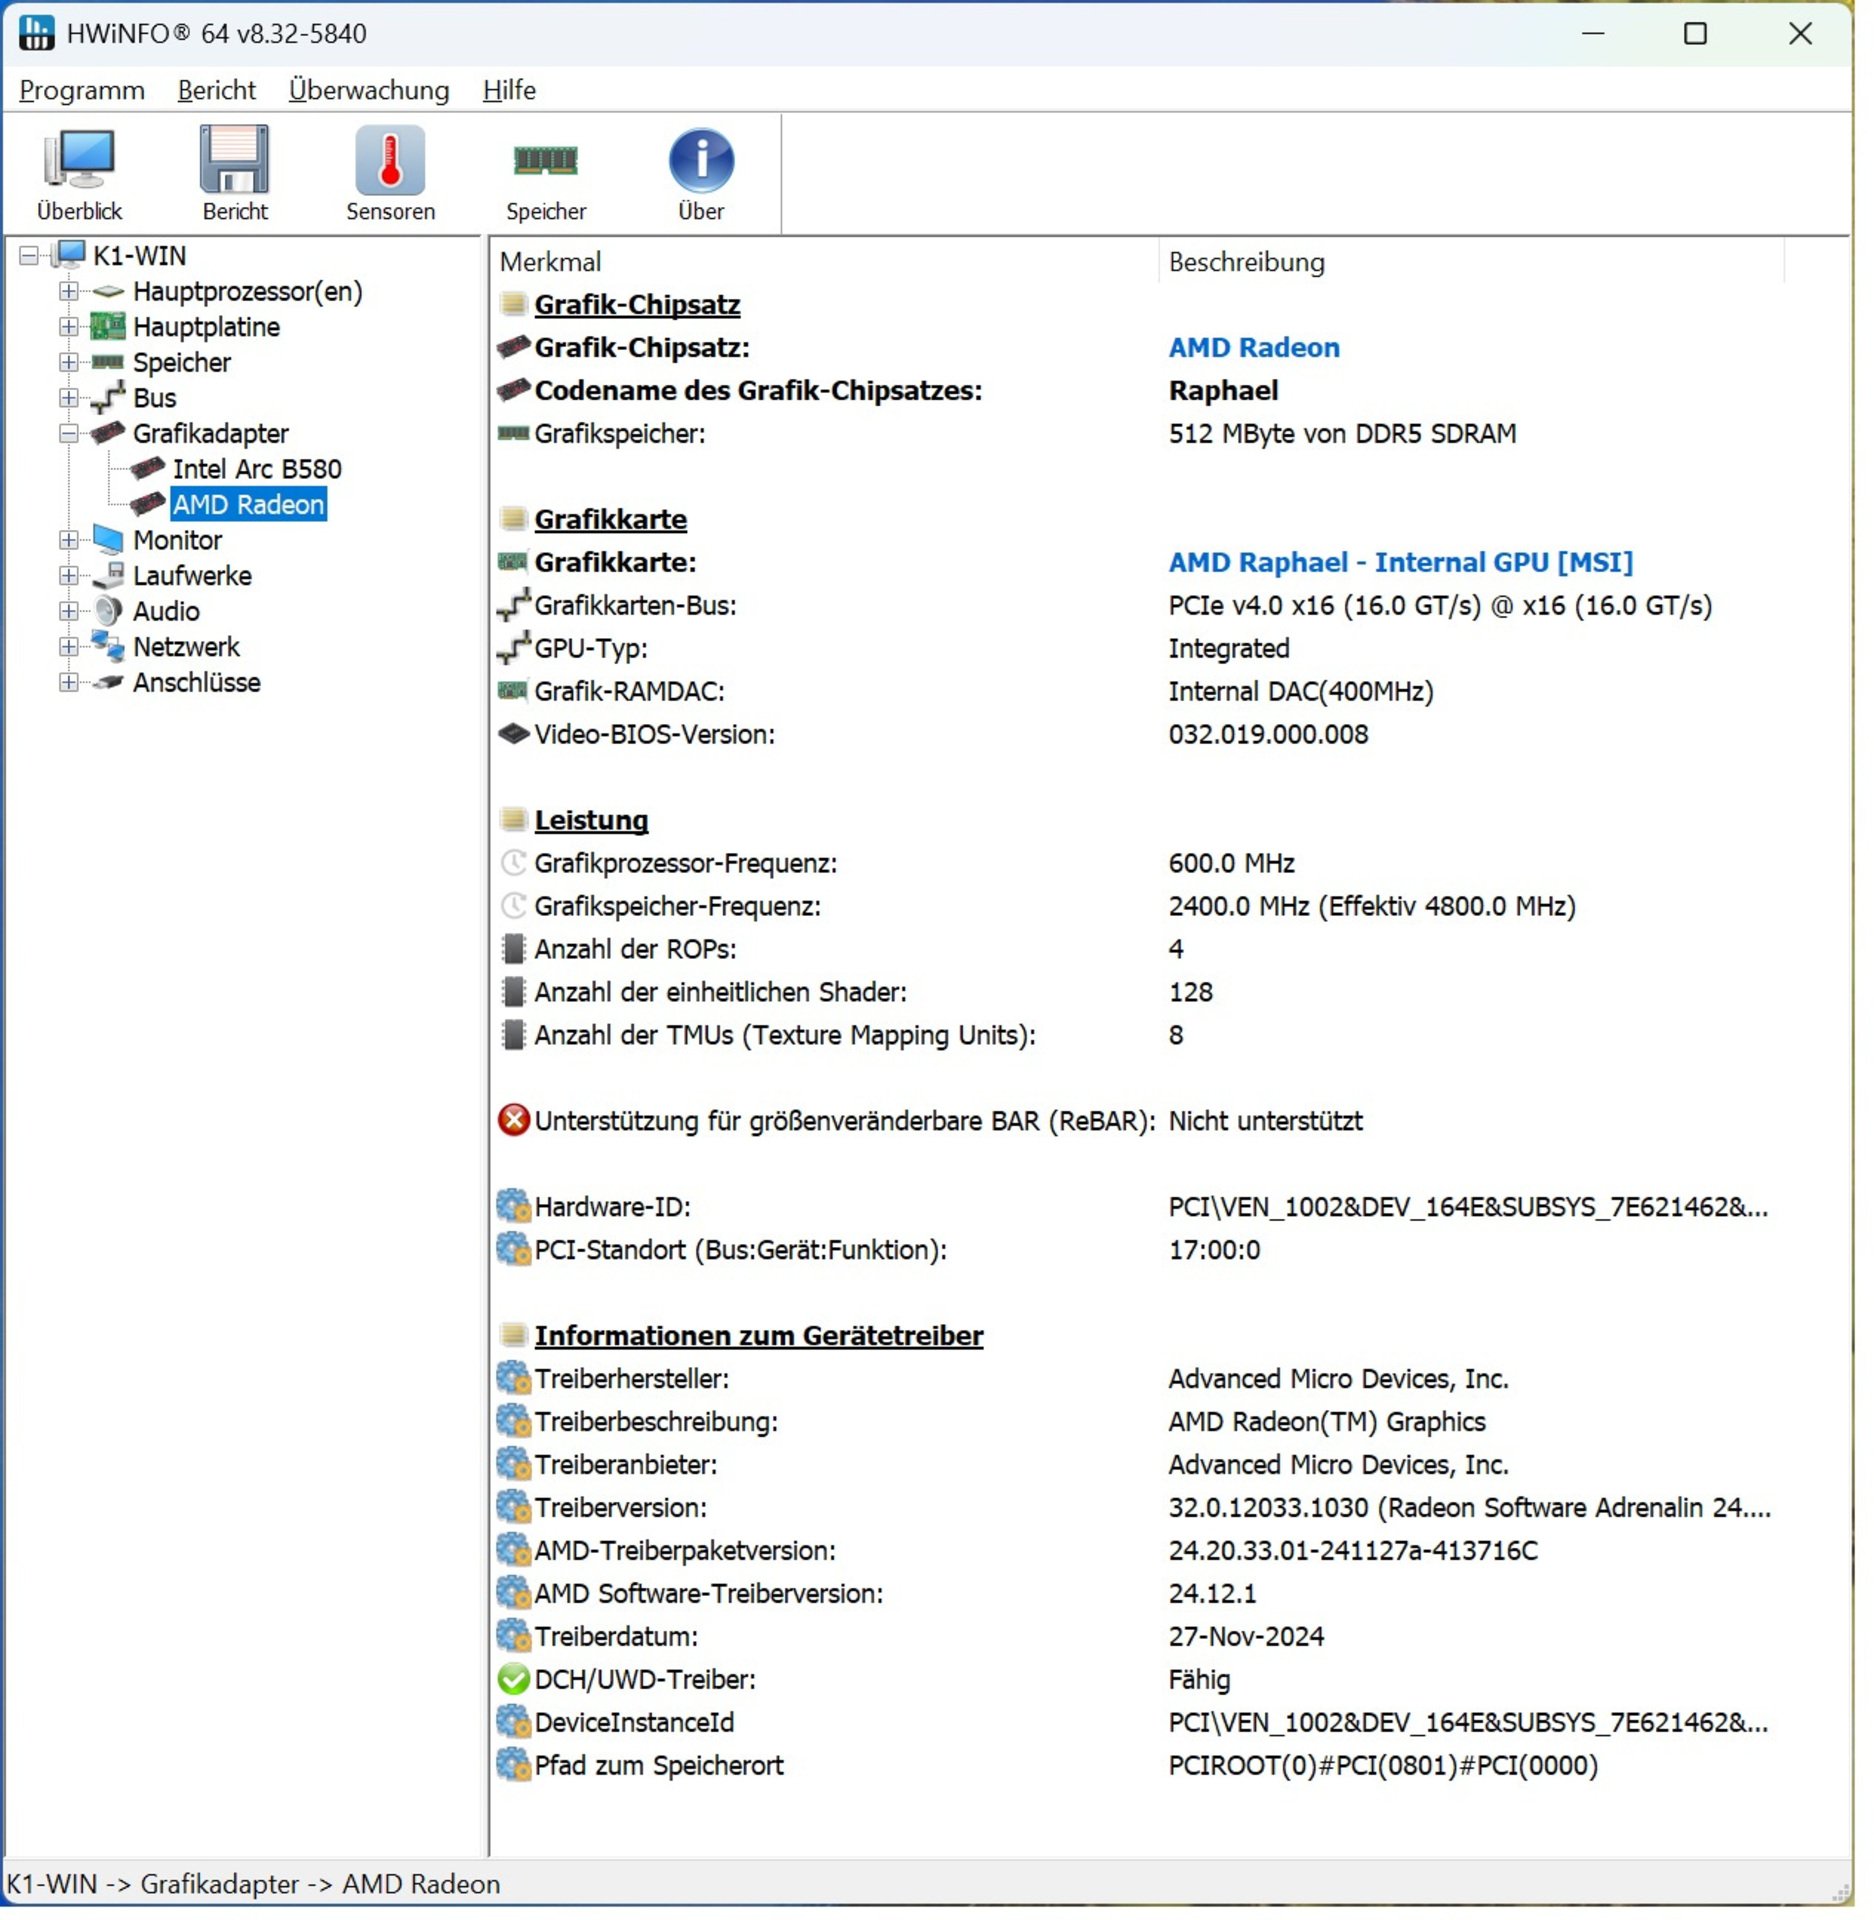Screen dimensions: 1874x1920
Task: Click the status bar path text
Action: pos(254,1886)
